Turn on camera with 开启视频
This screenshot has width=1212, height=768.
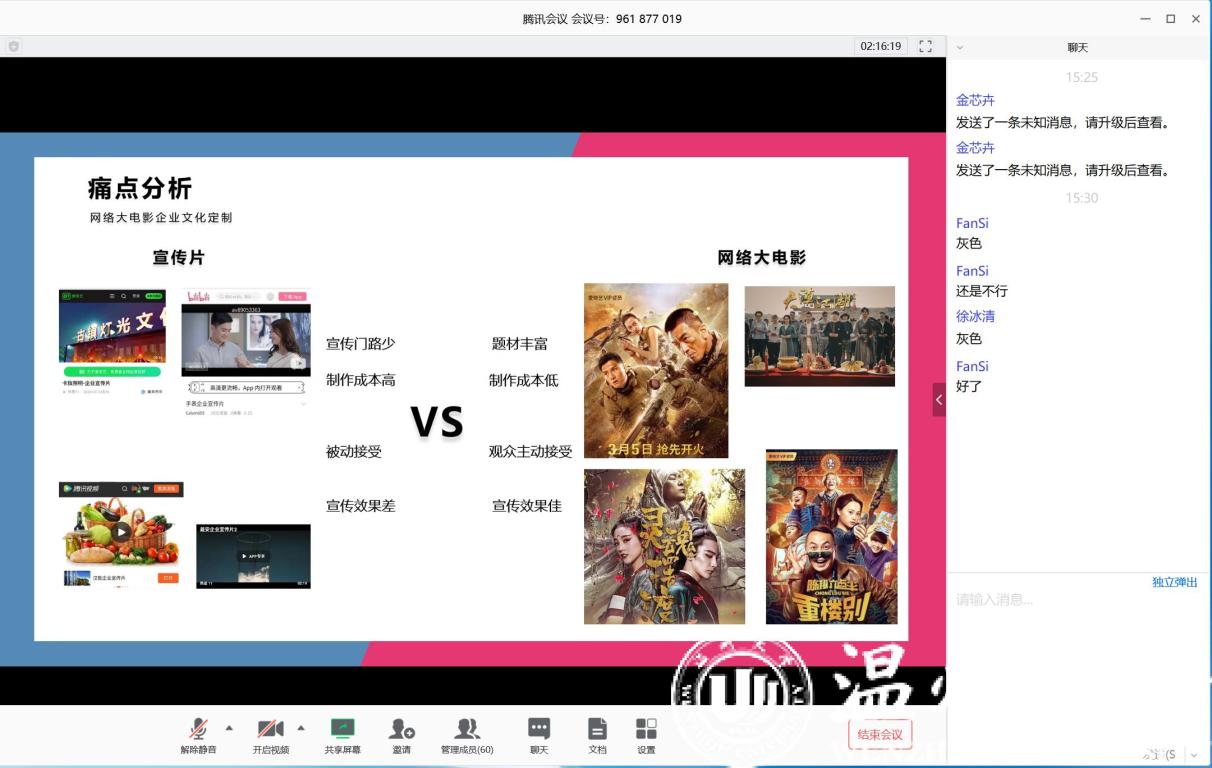(270, 735)
